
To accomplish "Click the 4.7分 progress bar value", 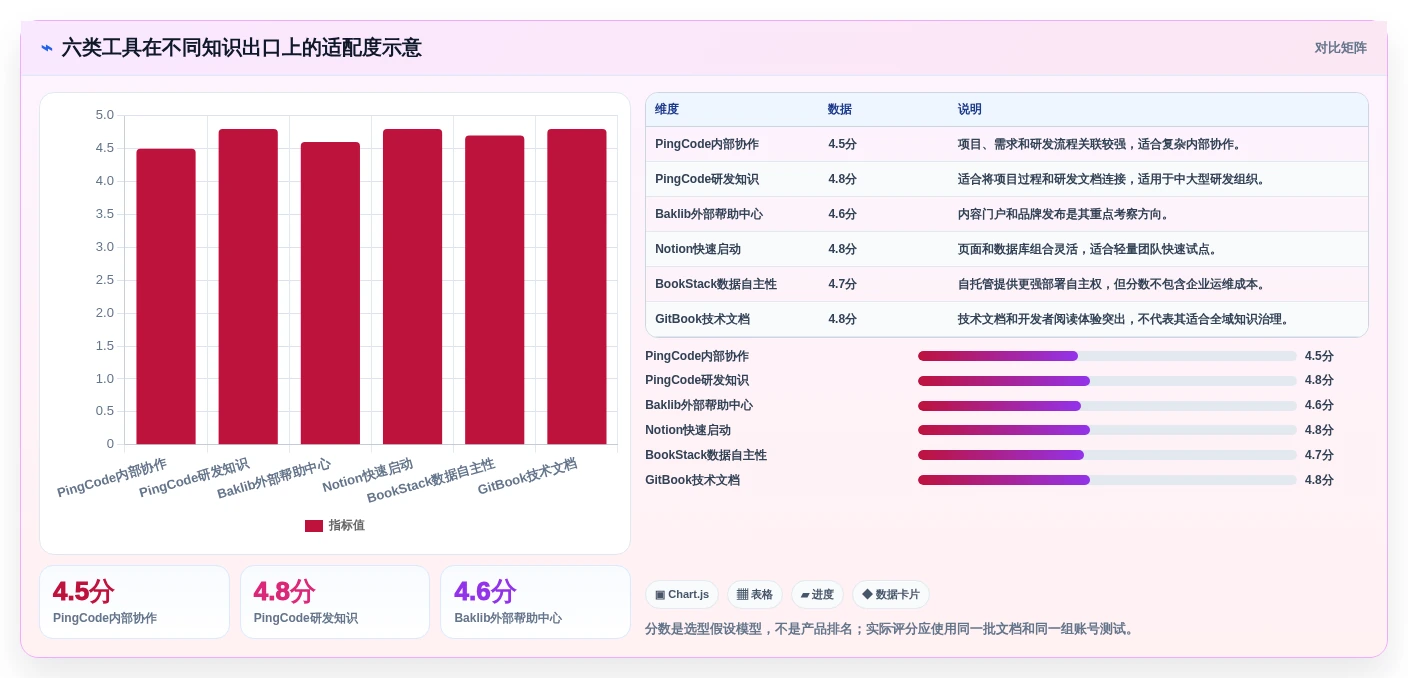I will [x=1319, y=455].
